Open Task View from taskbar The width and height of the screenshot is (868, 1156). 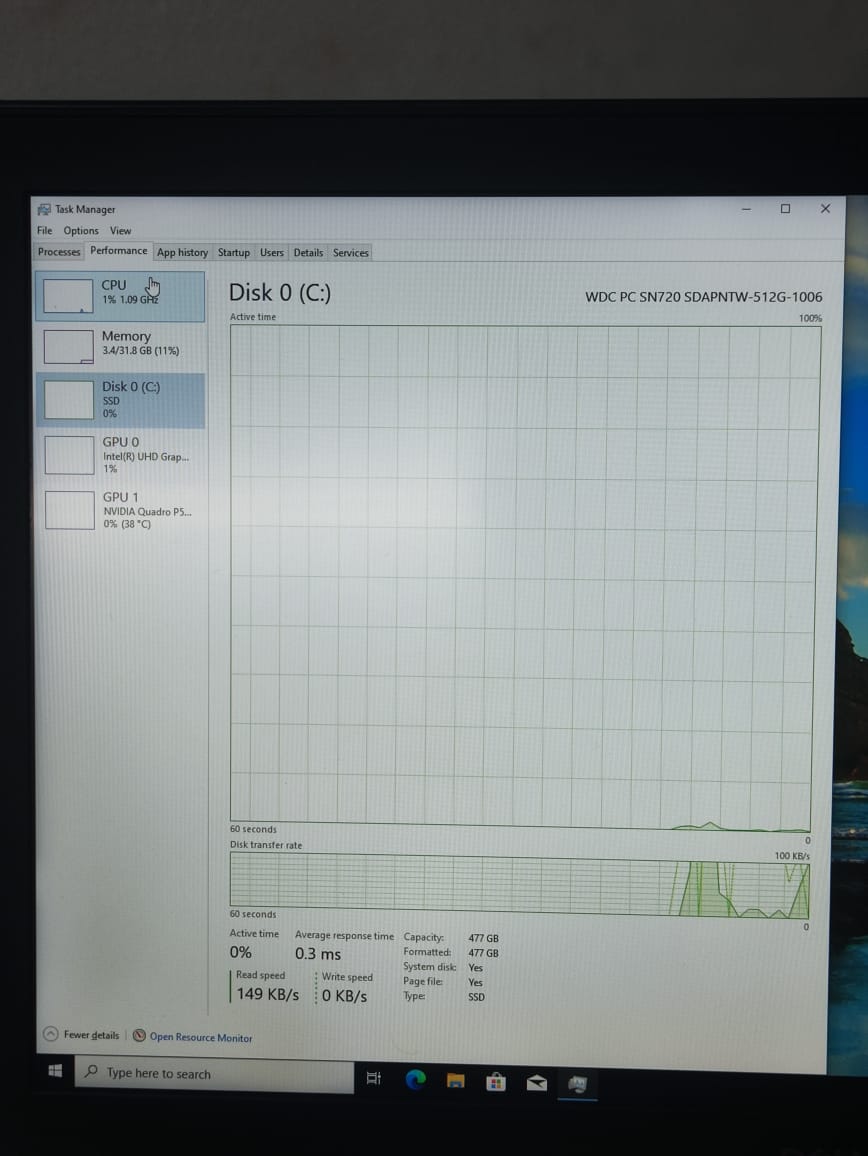pos(374,1079)
